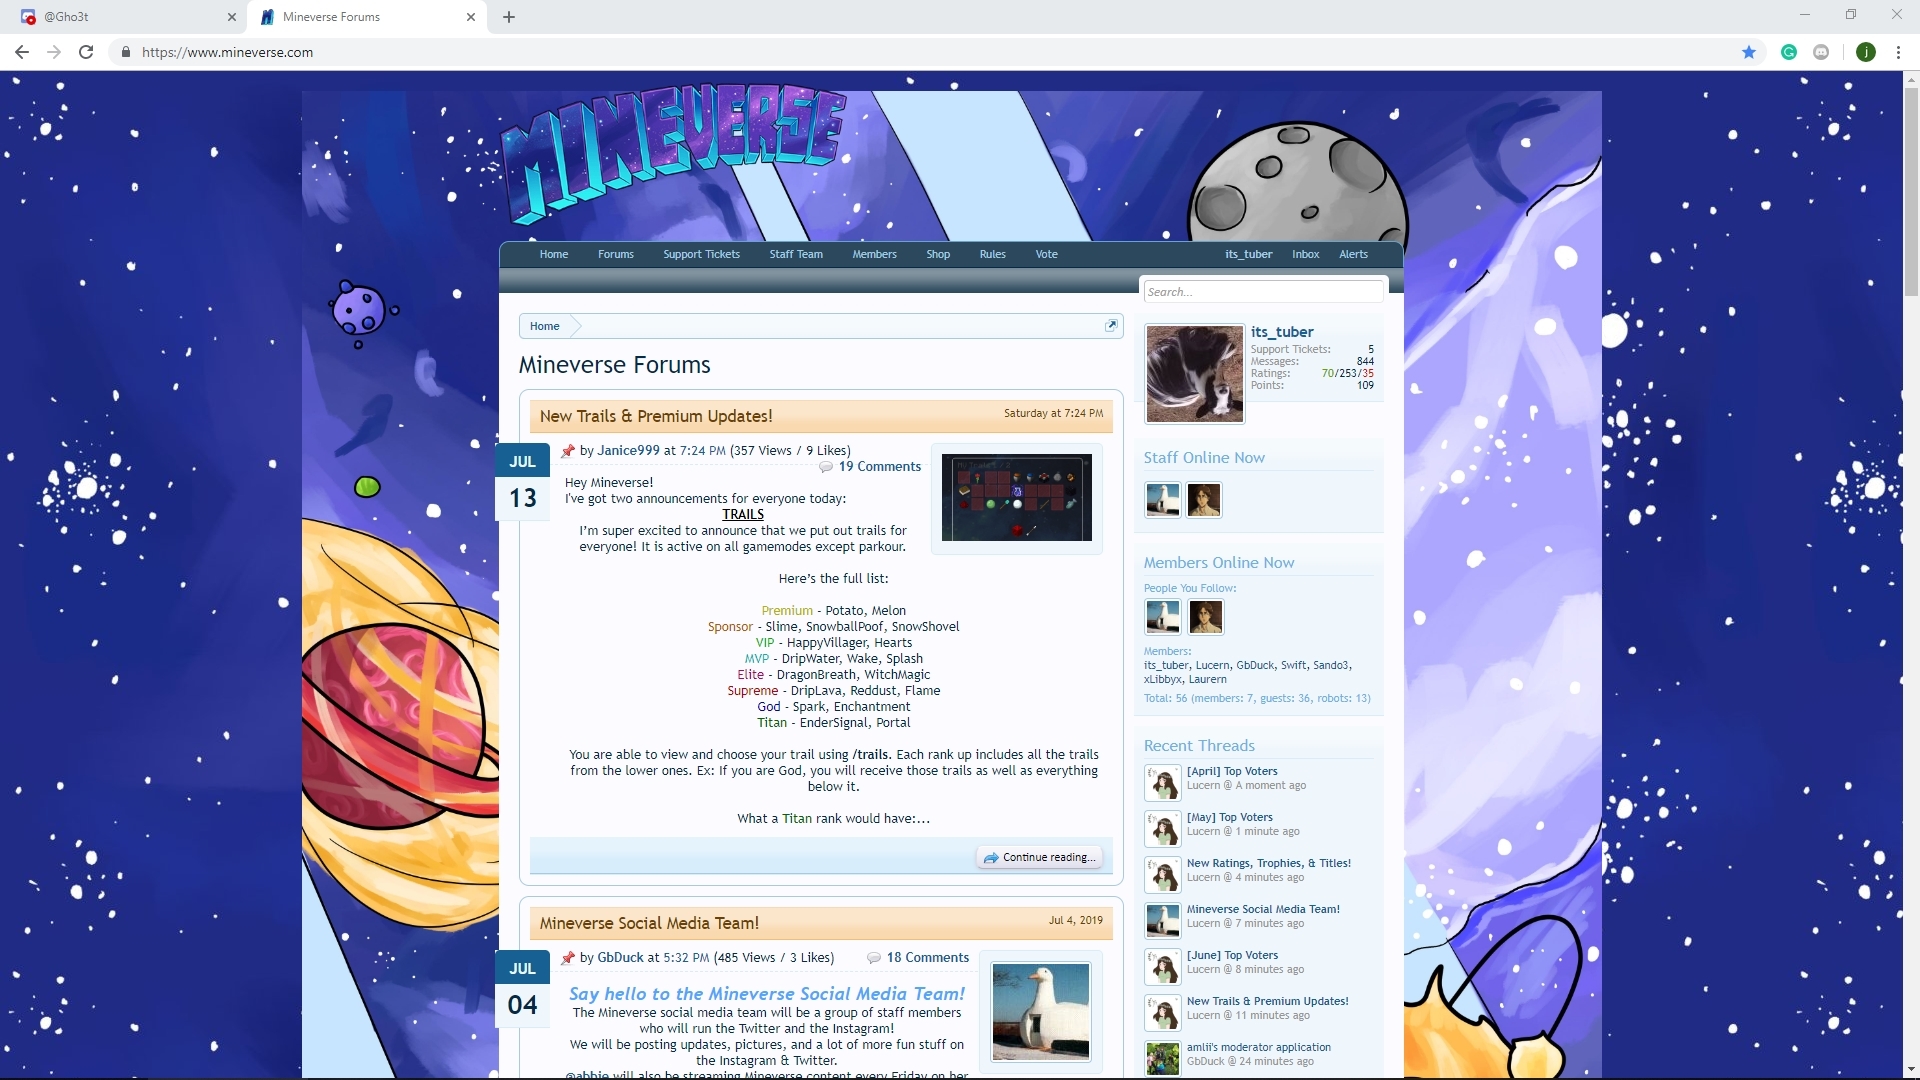The width and height of the screenshot is (1920, 1080).
Task: Open a new browser tab
Action: [509, 17]
